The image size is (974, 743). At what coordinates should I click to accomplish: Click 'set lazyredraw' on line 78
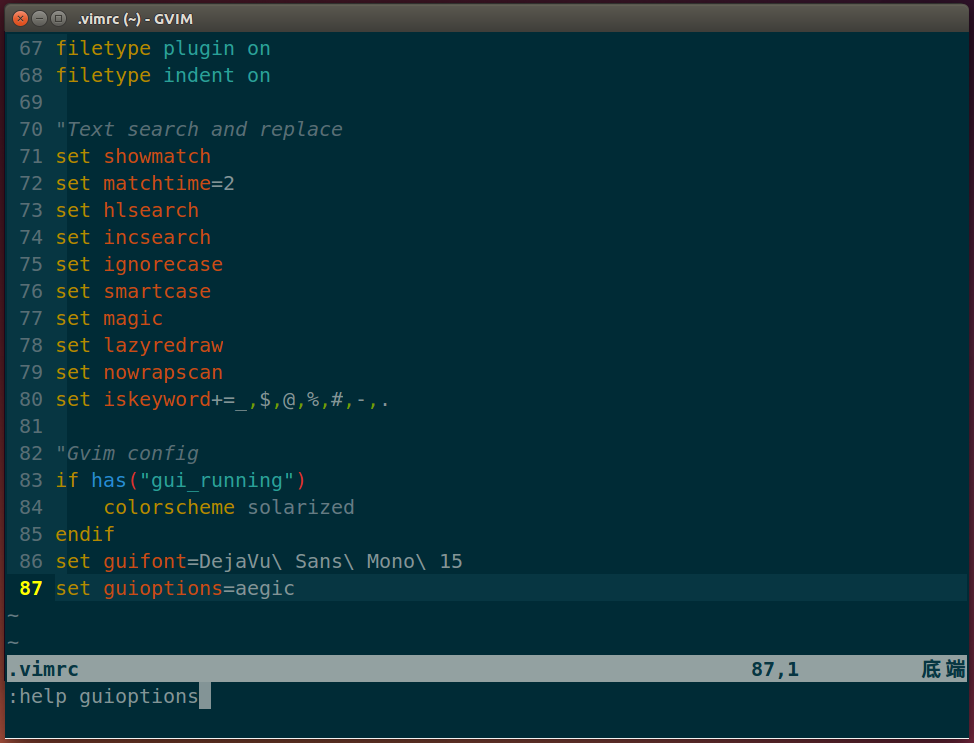(x=139, y=345)
